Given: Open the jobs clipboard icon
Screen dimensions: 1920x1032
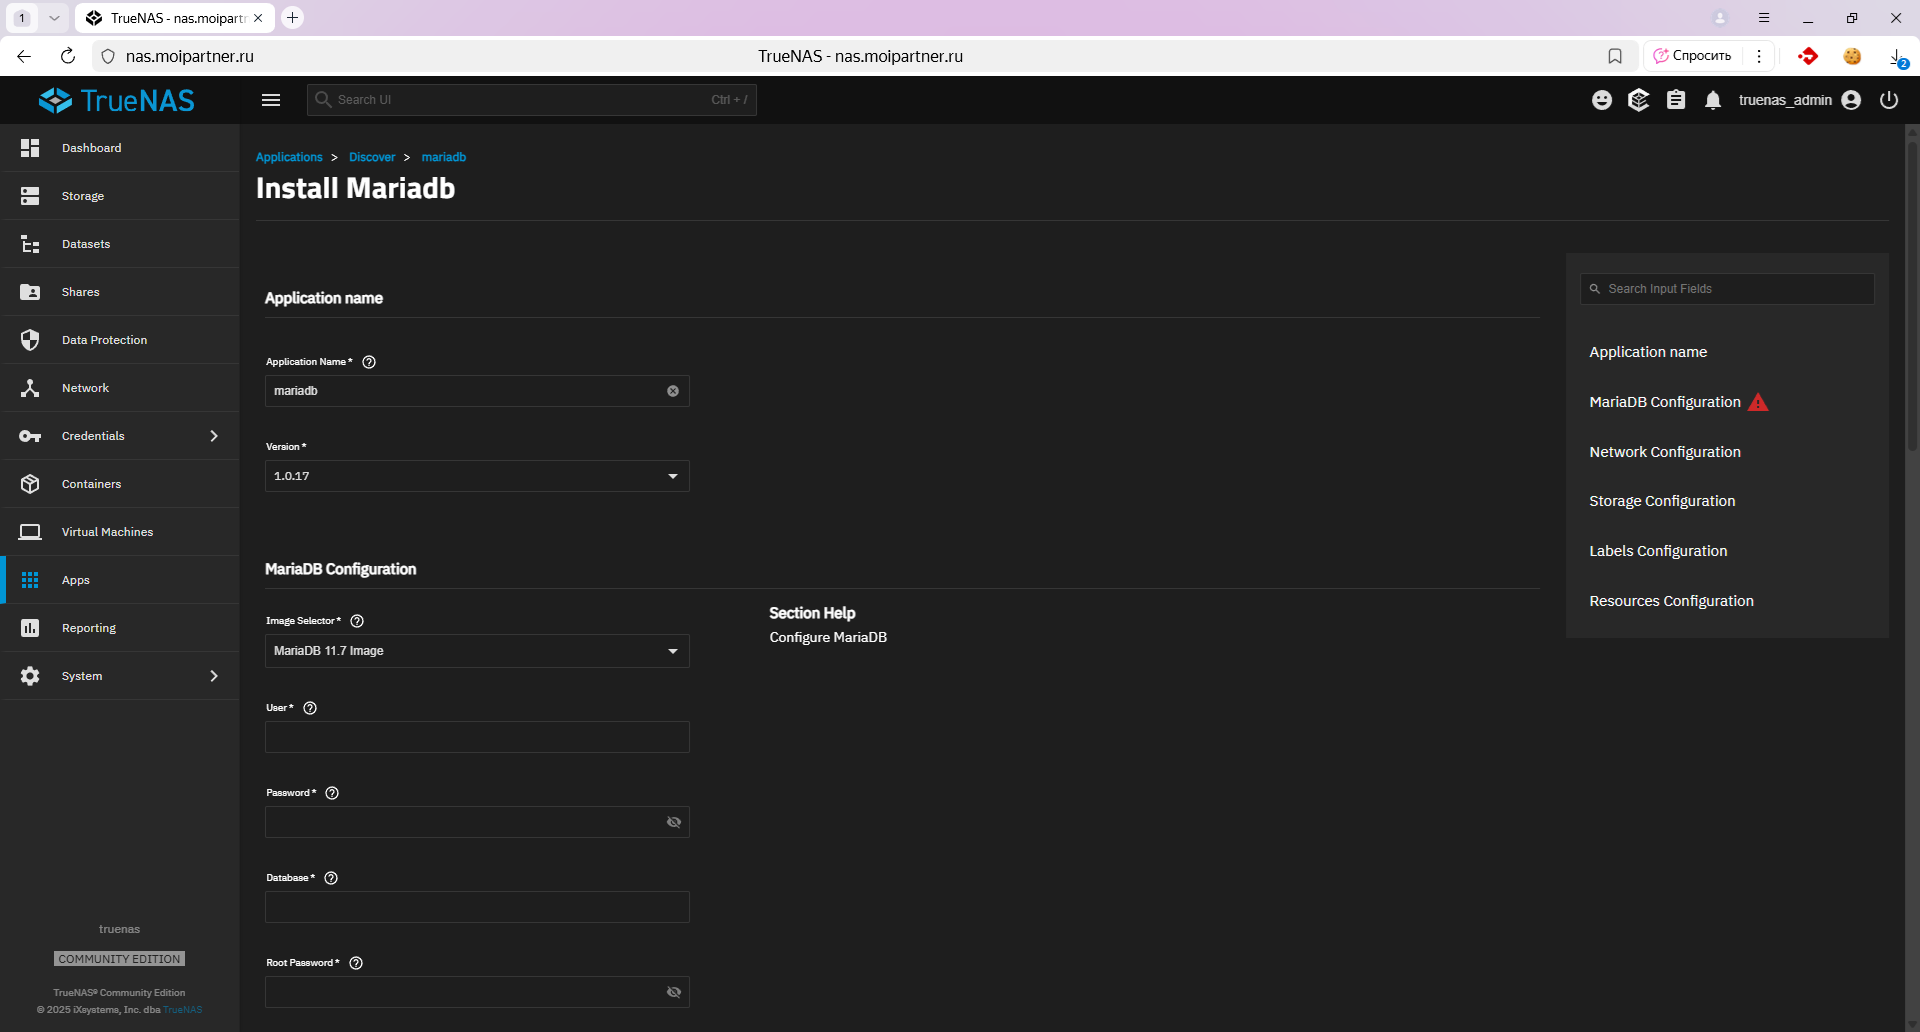Looking at the screenshot, I should pos(1676,100).
